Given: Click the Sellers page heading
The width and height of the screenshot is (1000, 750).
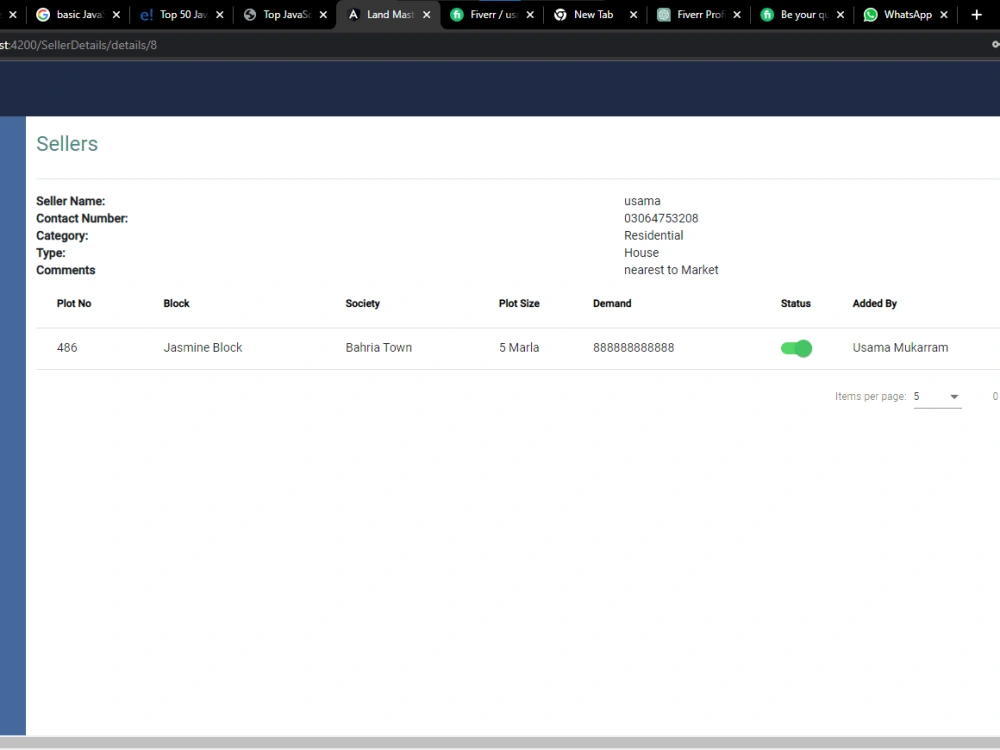Looking at the screenshot, I should (x=67, y=144).
